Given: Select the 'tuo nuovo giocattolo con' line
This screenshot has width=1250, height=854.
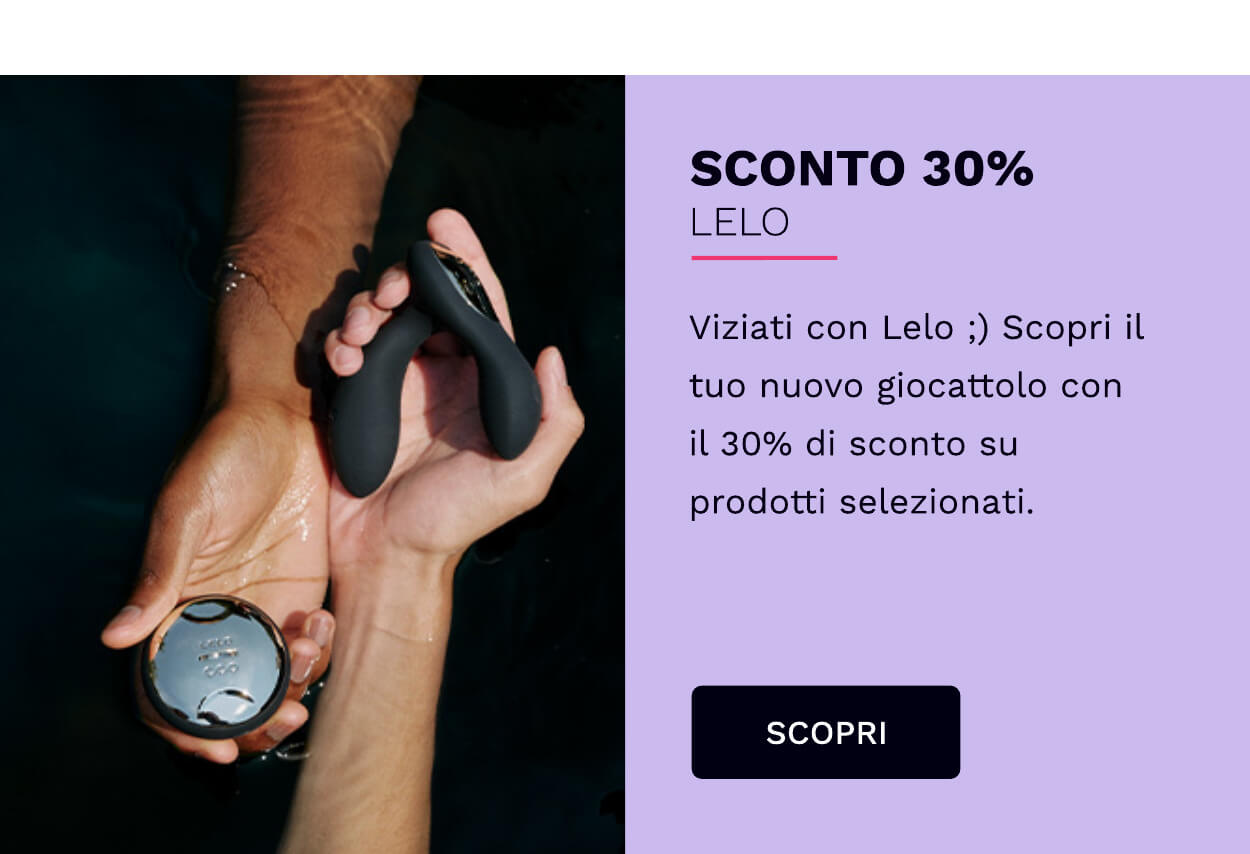Looking at the screenshot, I should (906, 386).
